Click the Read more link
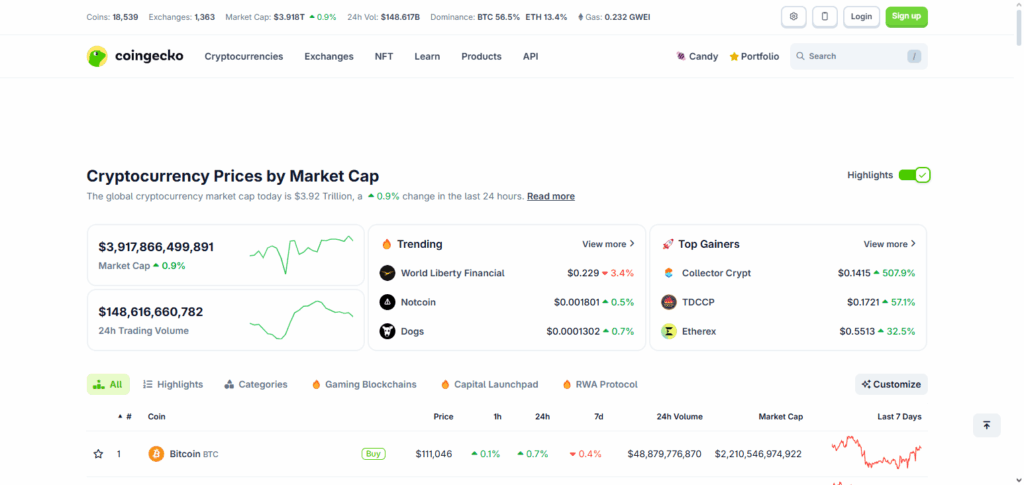 click(551, 196)
